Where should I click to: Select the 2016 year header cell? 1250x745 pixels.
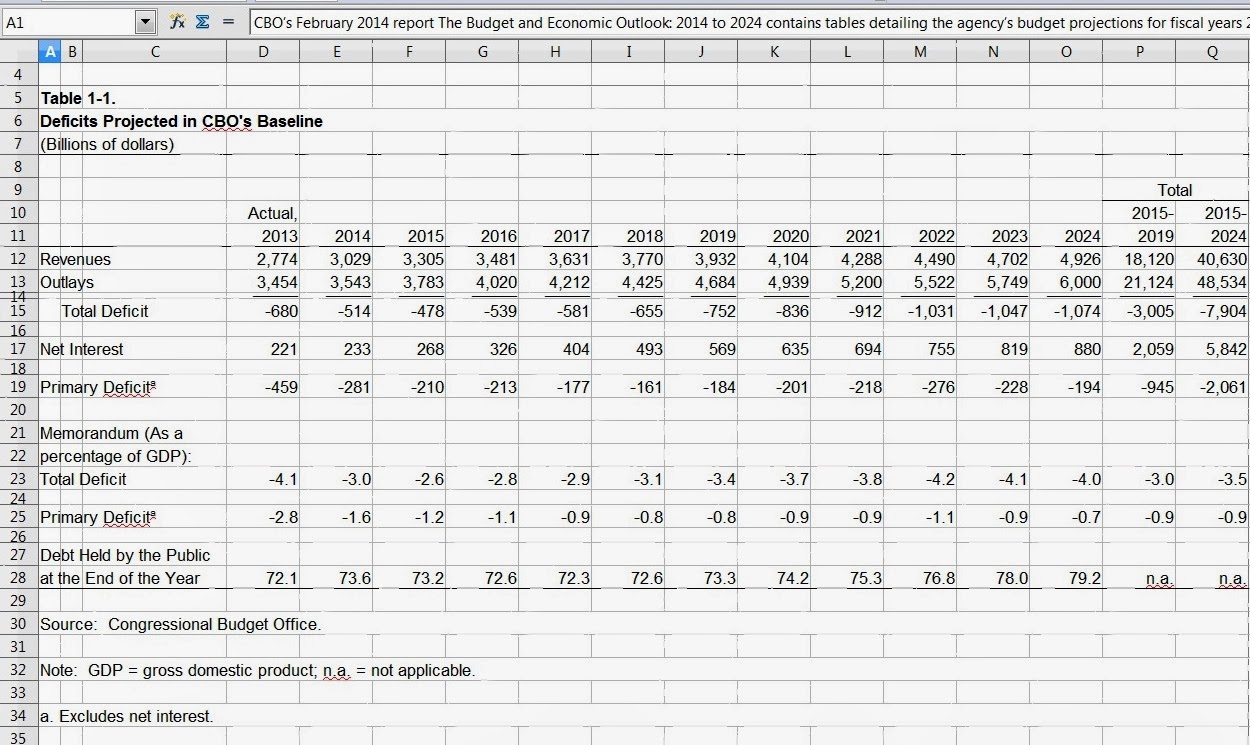[498, 236]
